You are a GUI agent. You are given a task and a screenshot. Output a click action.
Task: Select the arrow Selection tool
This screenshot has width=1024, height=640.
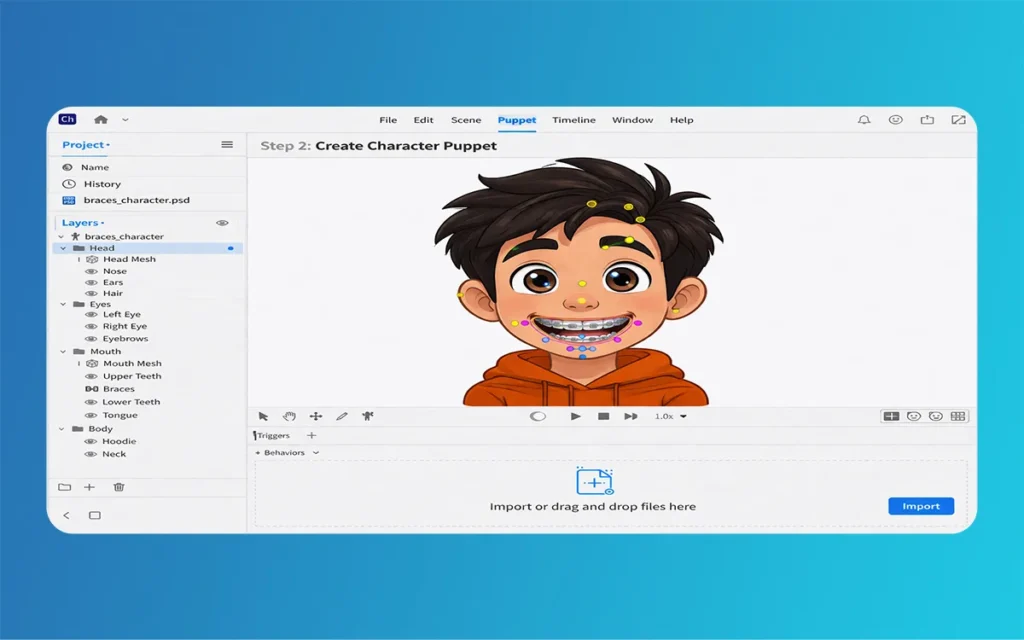[263, 416]
